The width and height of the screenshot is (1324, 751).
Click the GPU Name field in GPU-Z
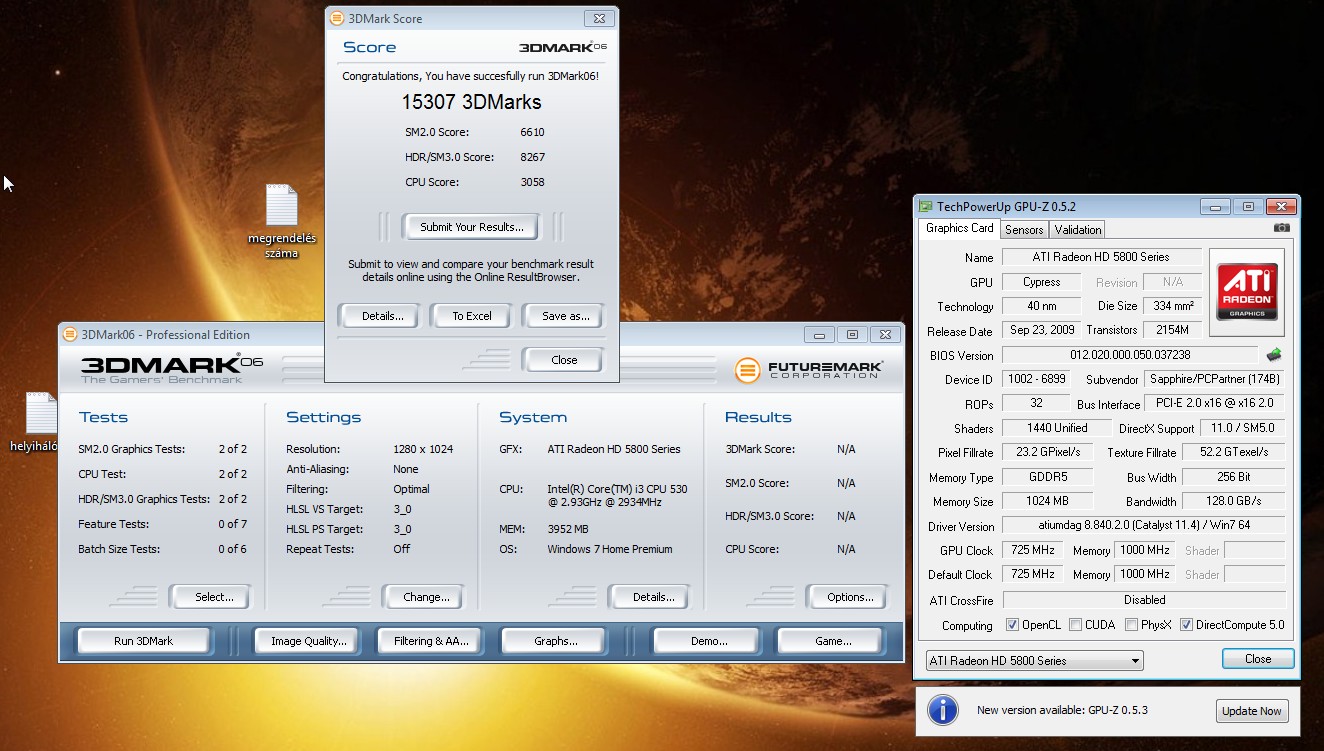pyautogui.click(x=1101, y=257)
